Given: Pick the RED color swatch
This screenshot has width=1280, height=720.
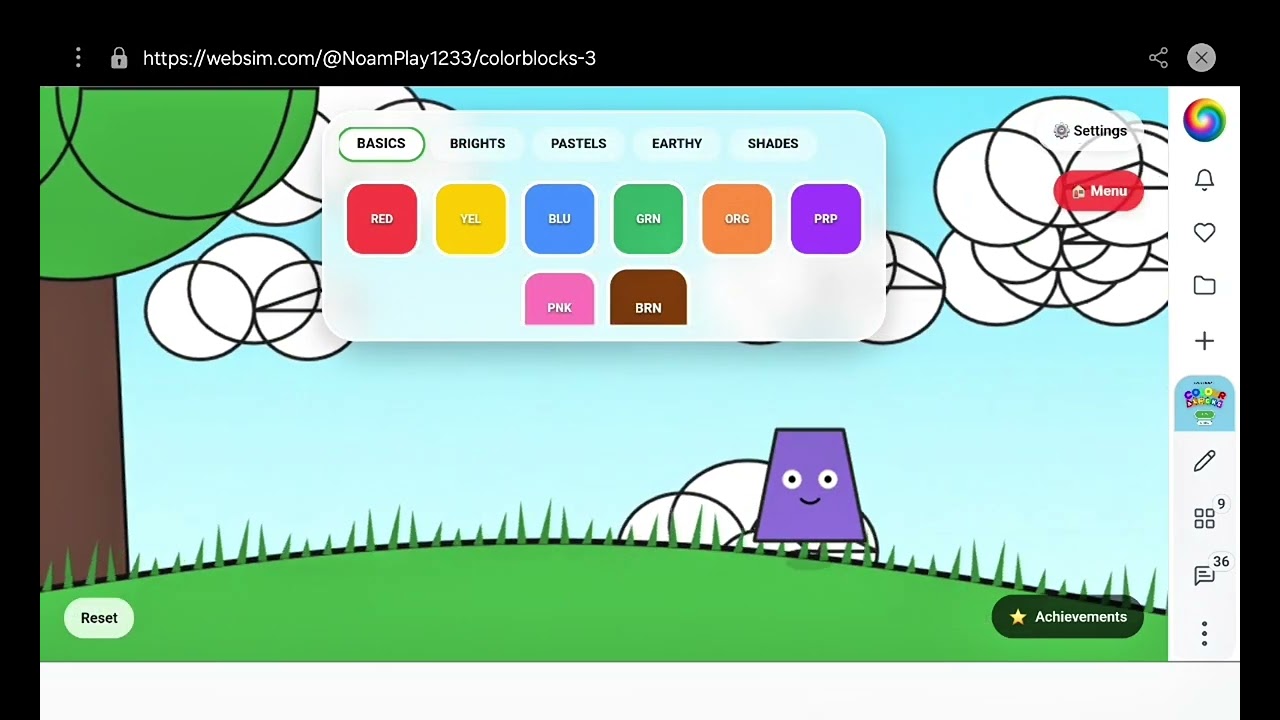Looking at the screenshot, I should point(382,219).
